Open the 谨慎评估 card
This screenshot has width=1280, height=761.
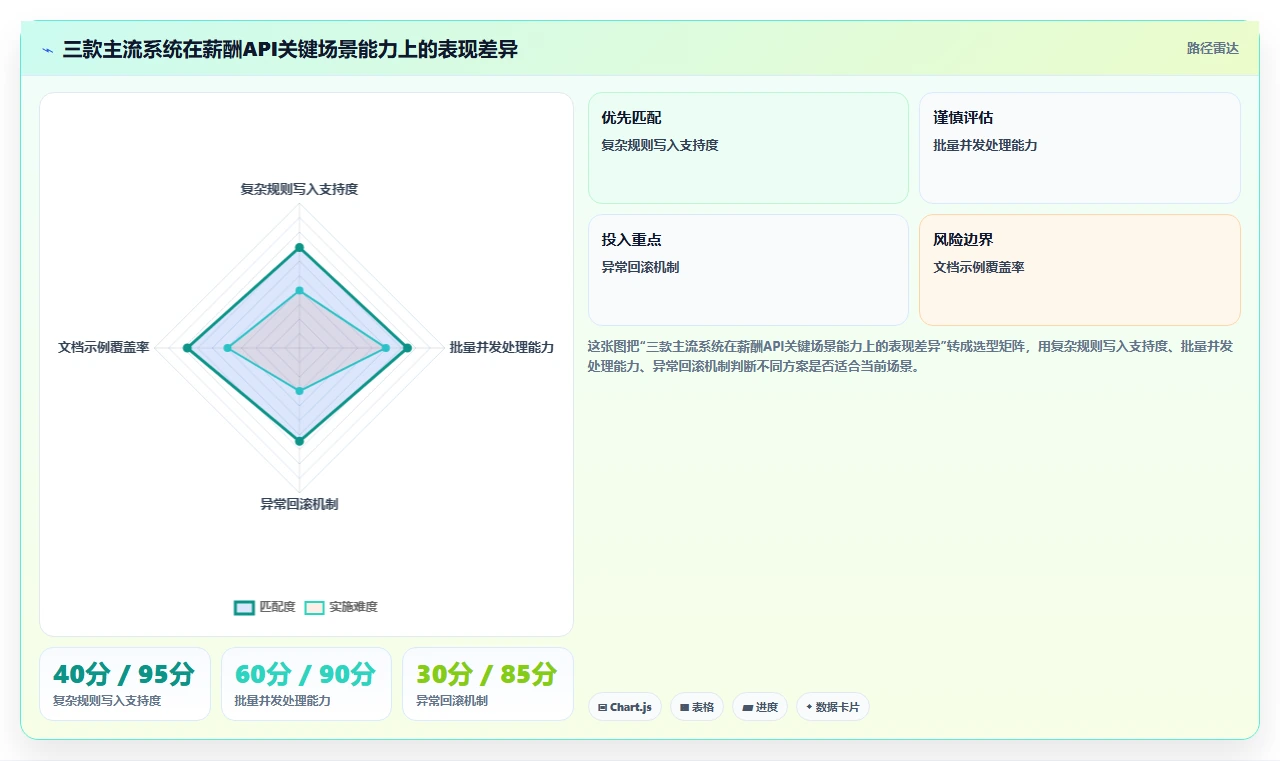click(x=1080, y=148)
